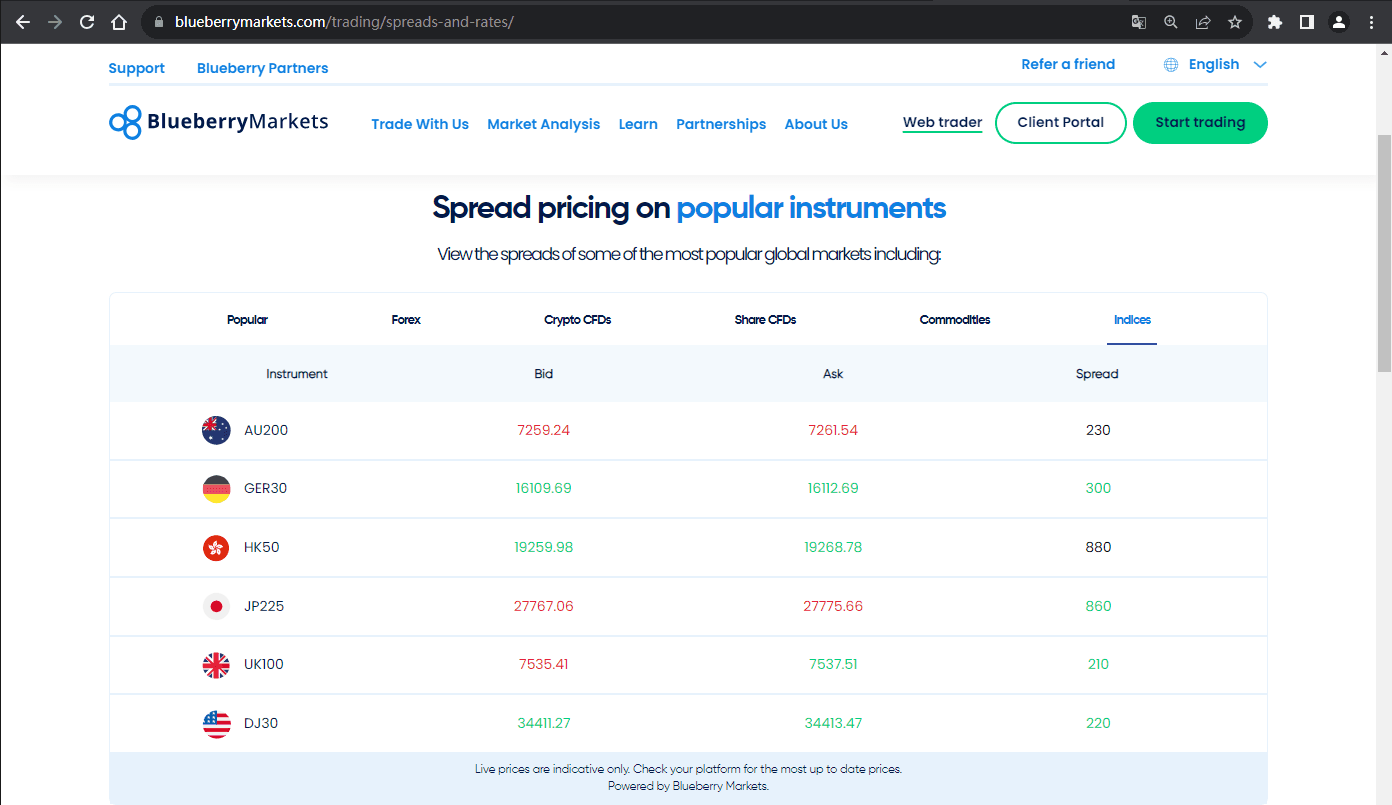Reload the page with the refresh icon
The width and height of the screenshot is (1392, 805).
(x=87, y=22)
